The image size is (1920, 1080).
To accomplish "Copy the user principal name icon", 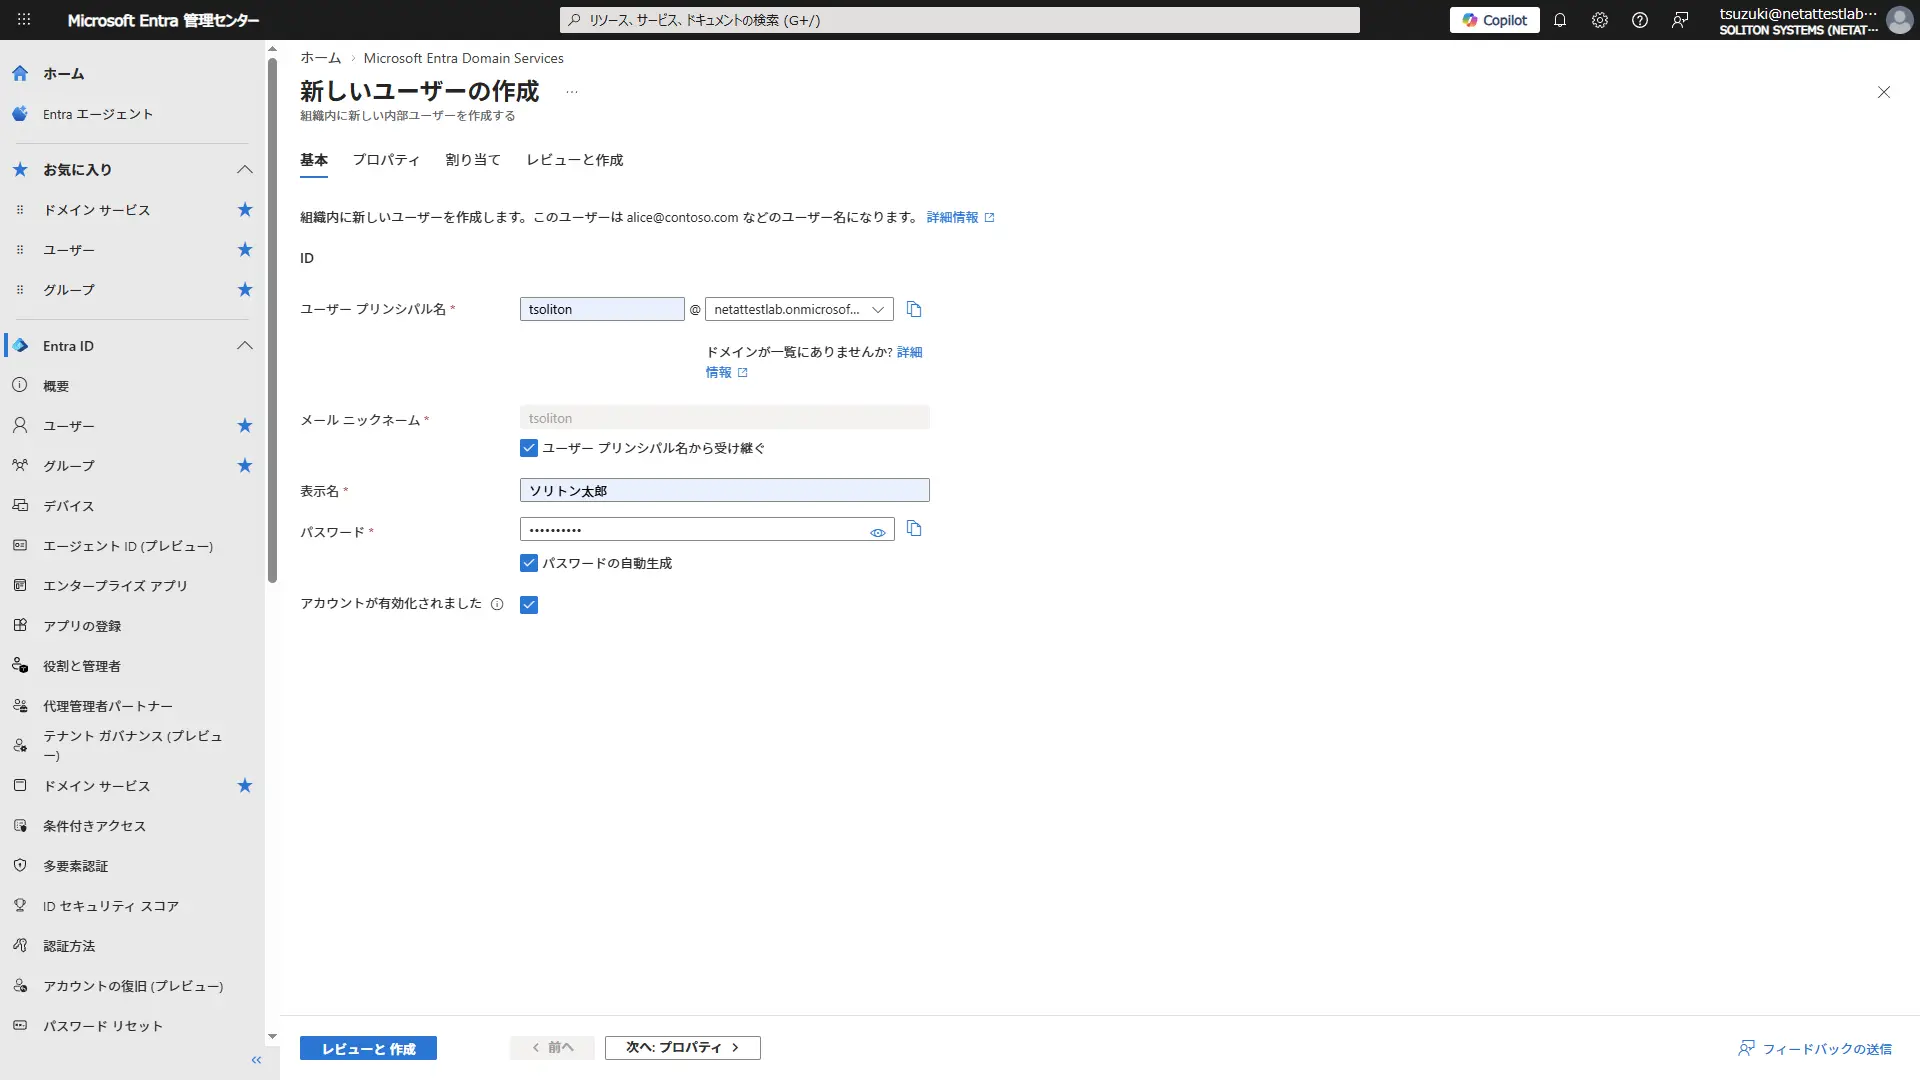I will click(x=913, y=309).
